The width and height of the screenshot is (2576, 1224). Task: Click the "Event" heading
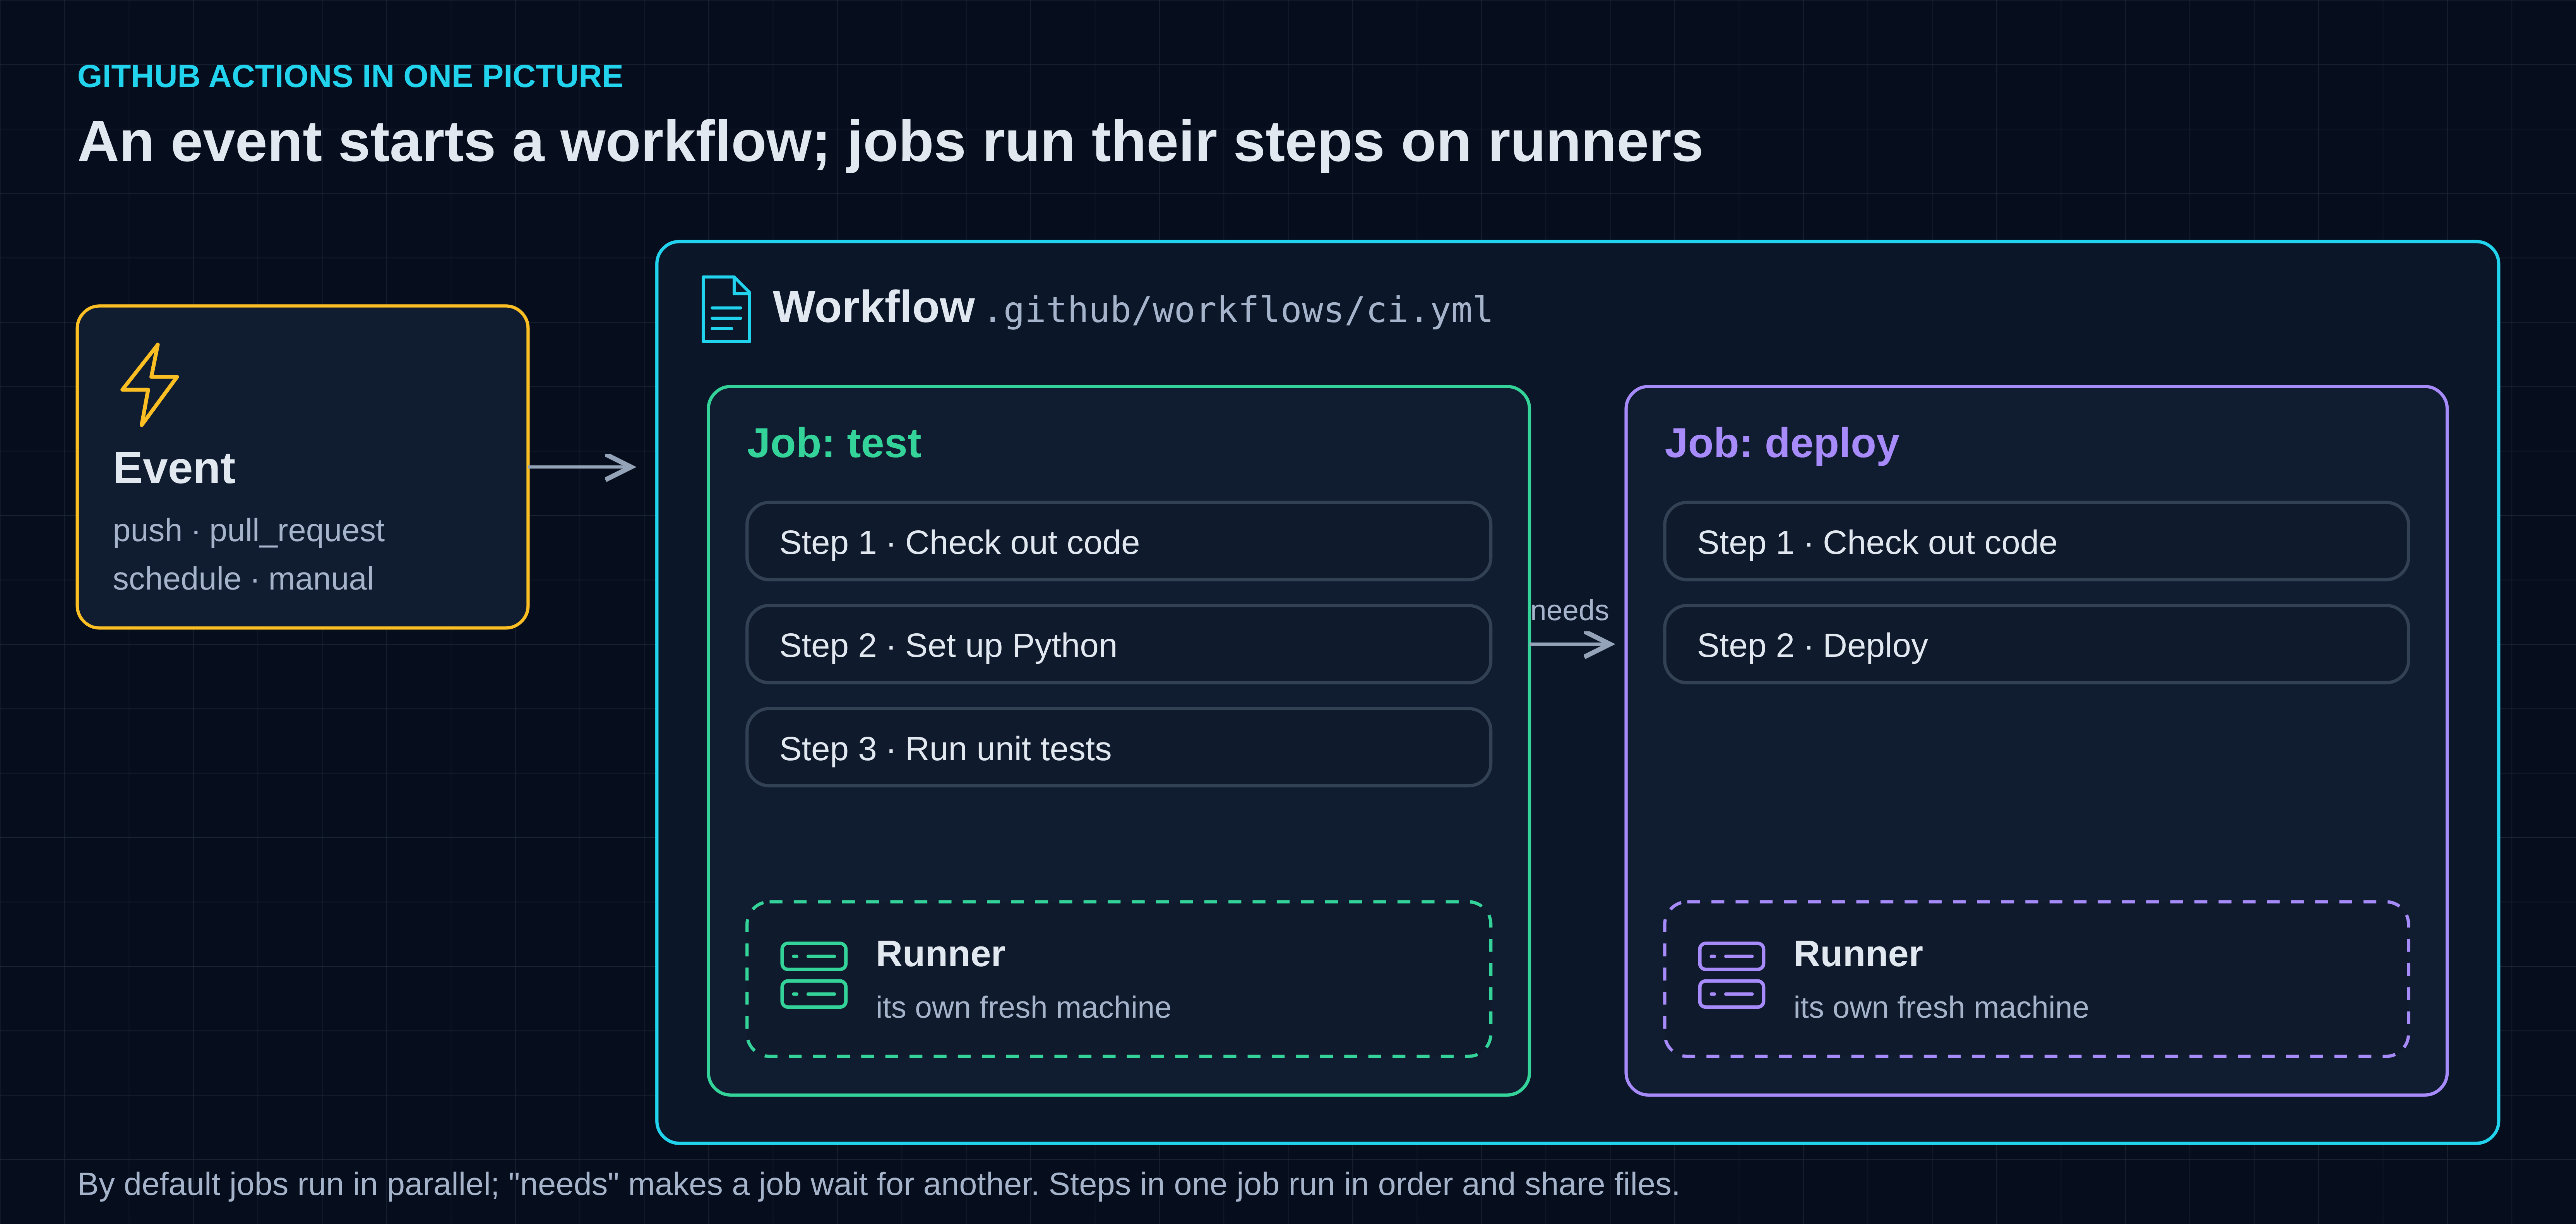[x=174, y=468]
